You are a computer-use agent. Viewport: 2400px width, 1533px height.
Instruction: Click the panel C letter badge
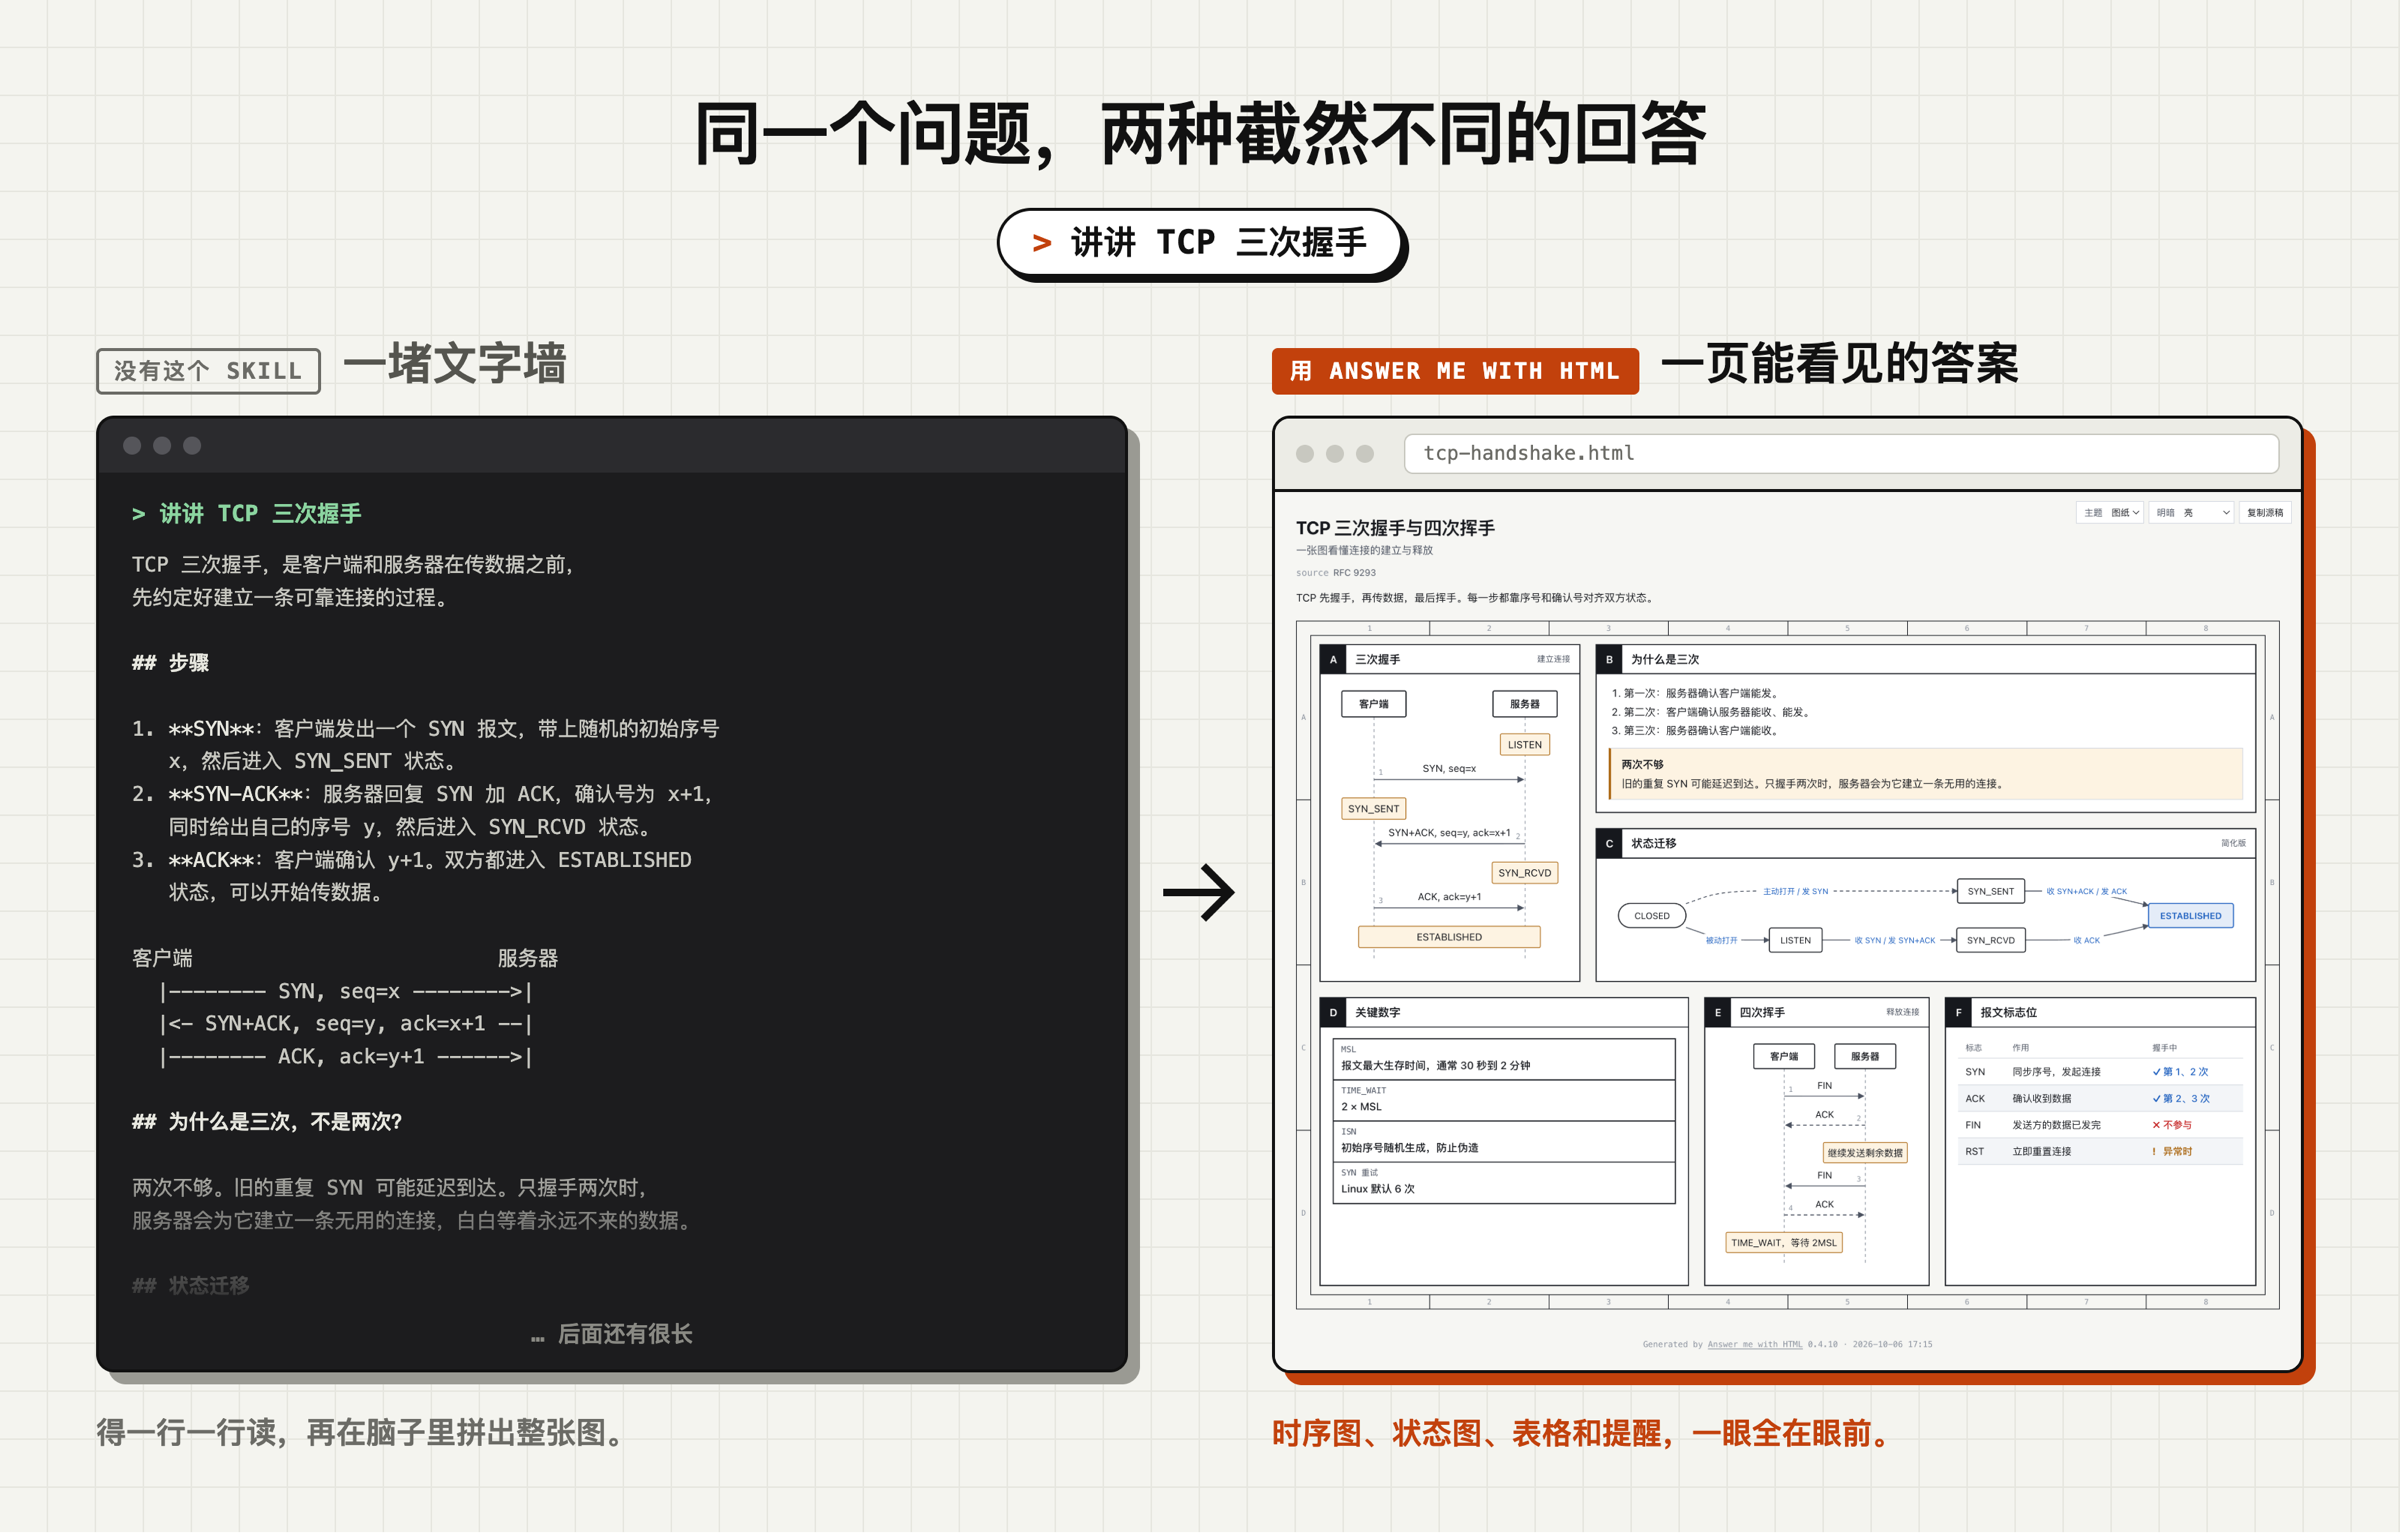point(1609,843)
